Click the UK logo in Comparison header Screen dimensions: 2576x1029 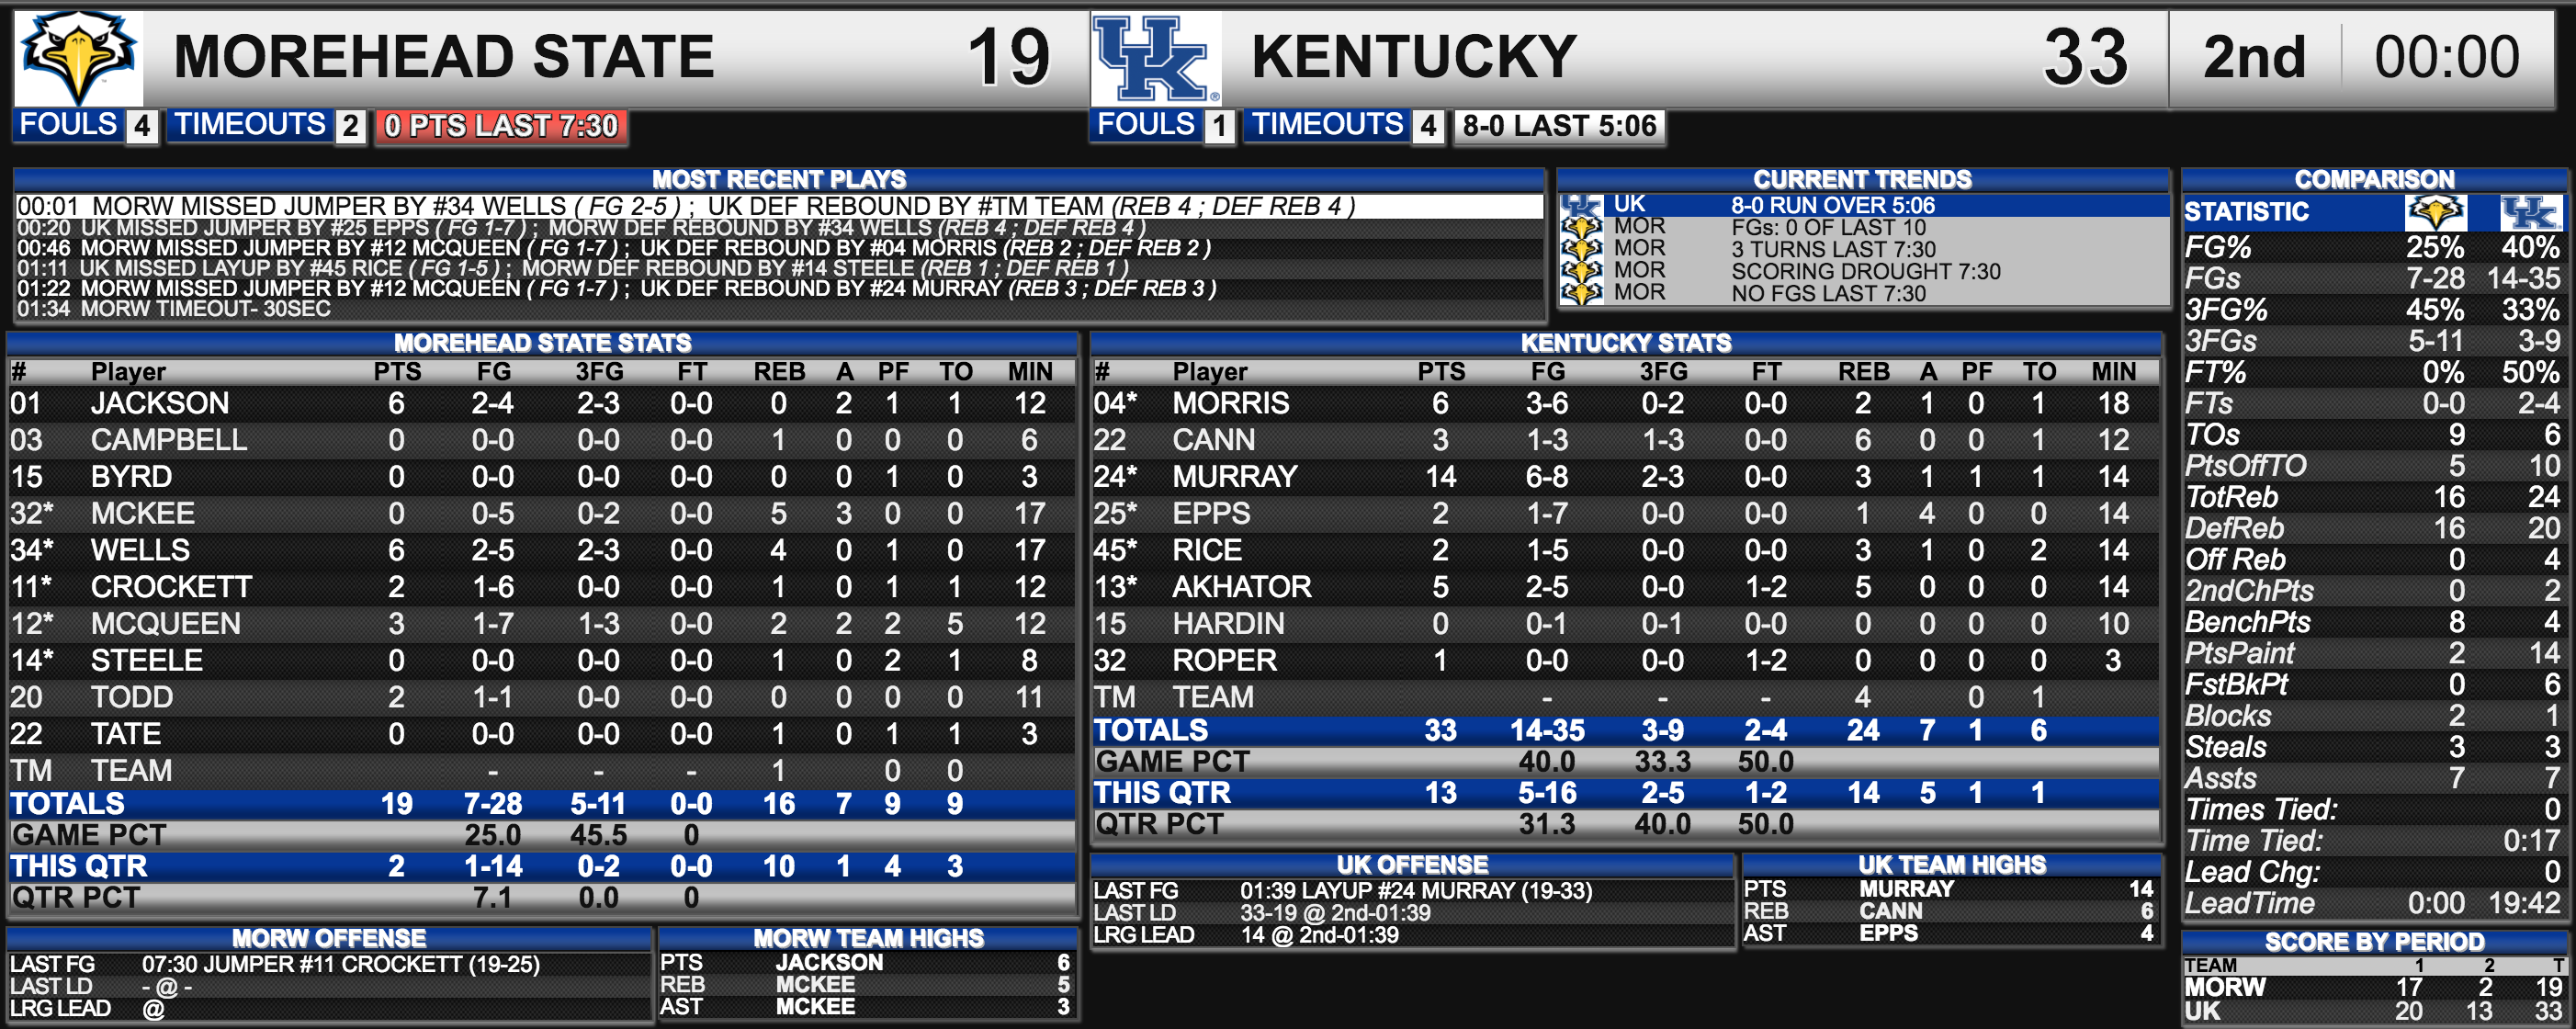tap(2530, 212)
